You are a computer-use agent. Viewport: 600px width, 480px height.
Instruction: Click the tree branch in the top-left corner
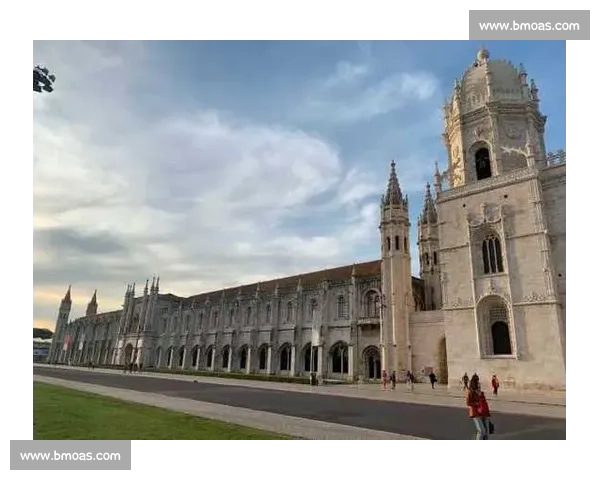coord(42,79)
